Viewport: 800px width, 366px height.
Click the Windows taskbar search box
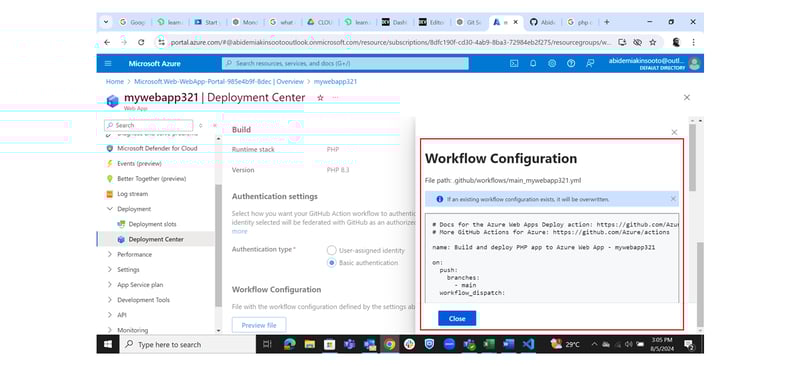(188, 345)
